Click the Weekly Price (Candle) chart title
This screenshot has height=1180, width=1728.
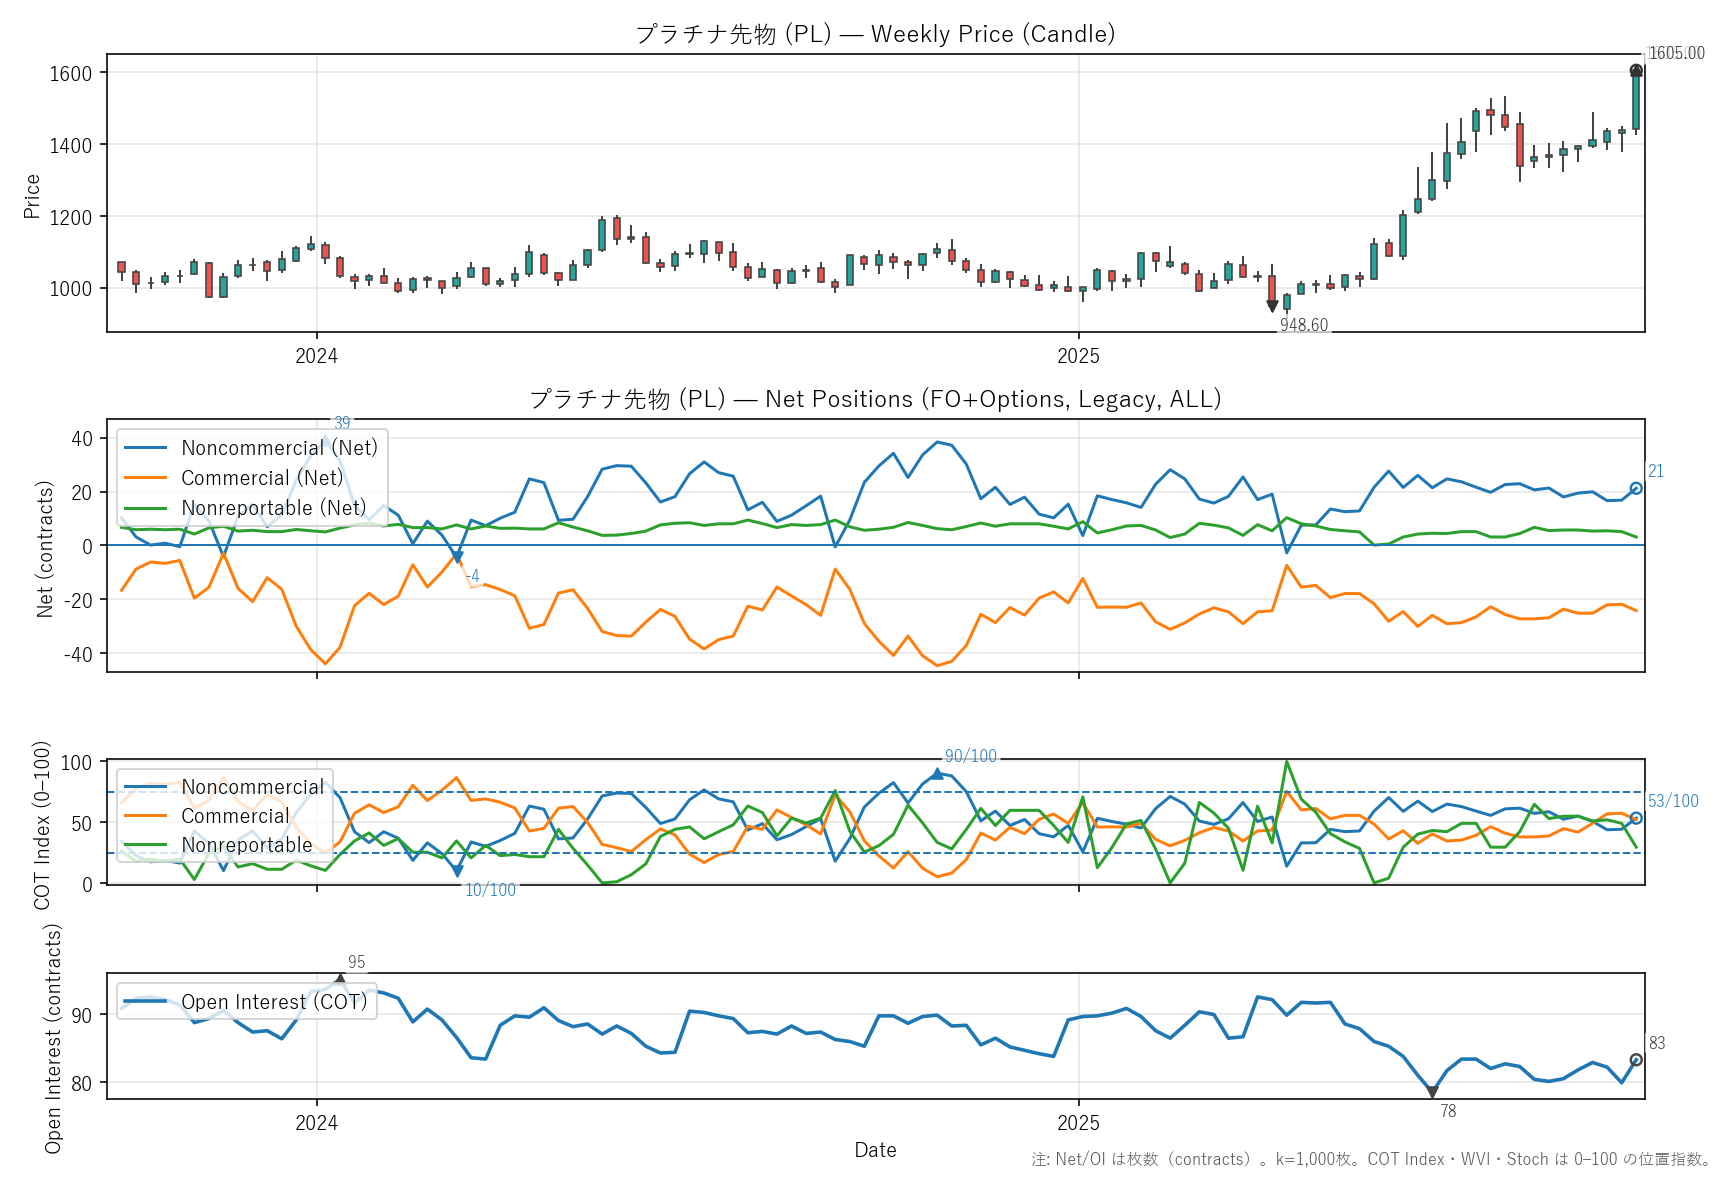pos(875,34)
